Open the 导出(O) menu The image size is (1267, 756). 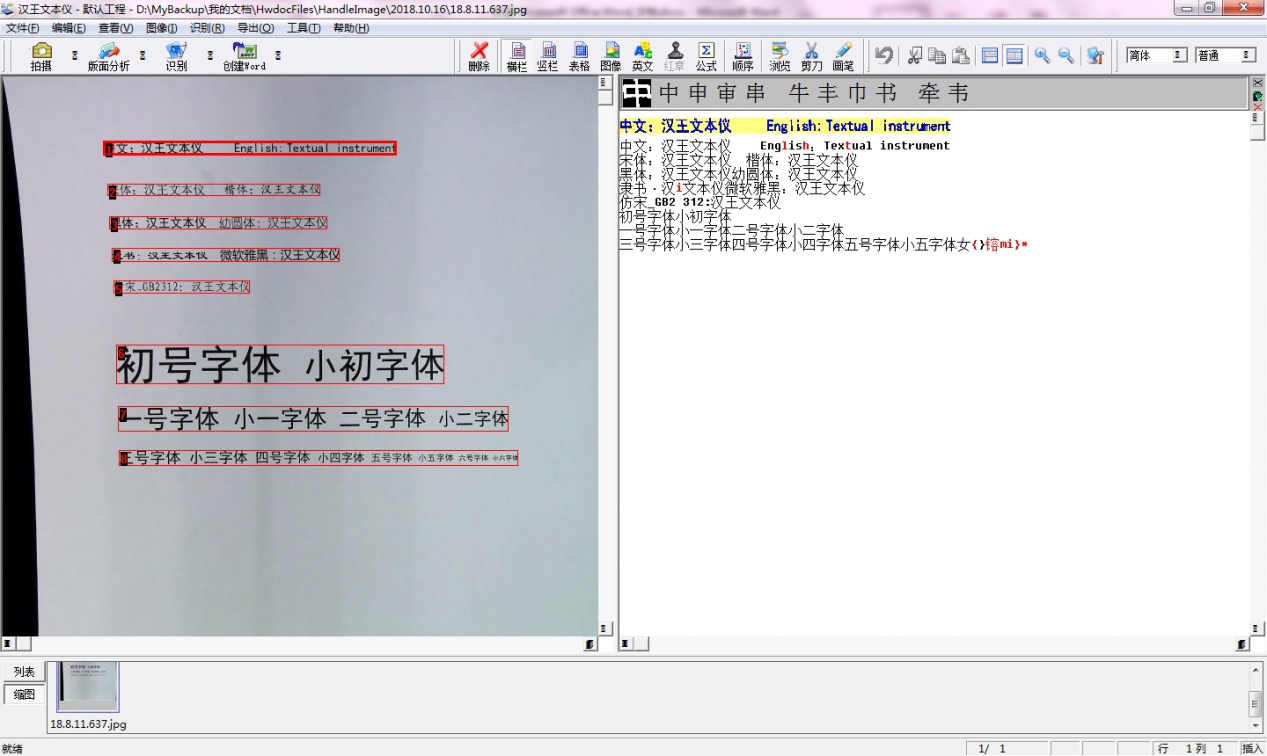(255, 28)
